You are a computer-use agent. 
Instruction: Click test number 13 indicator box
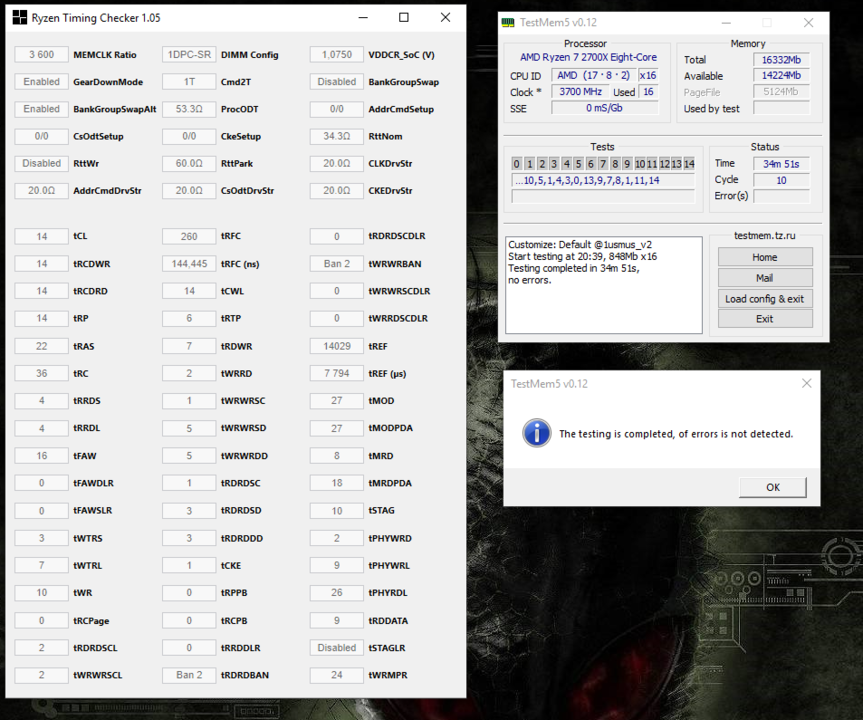(676, 163)
